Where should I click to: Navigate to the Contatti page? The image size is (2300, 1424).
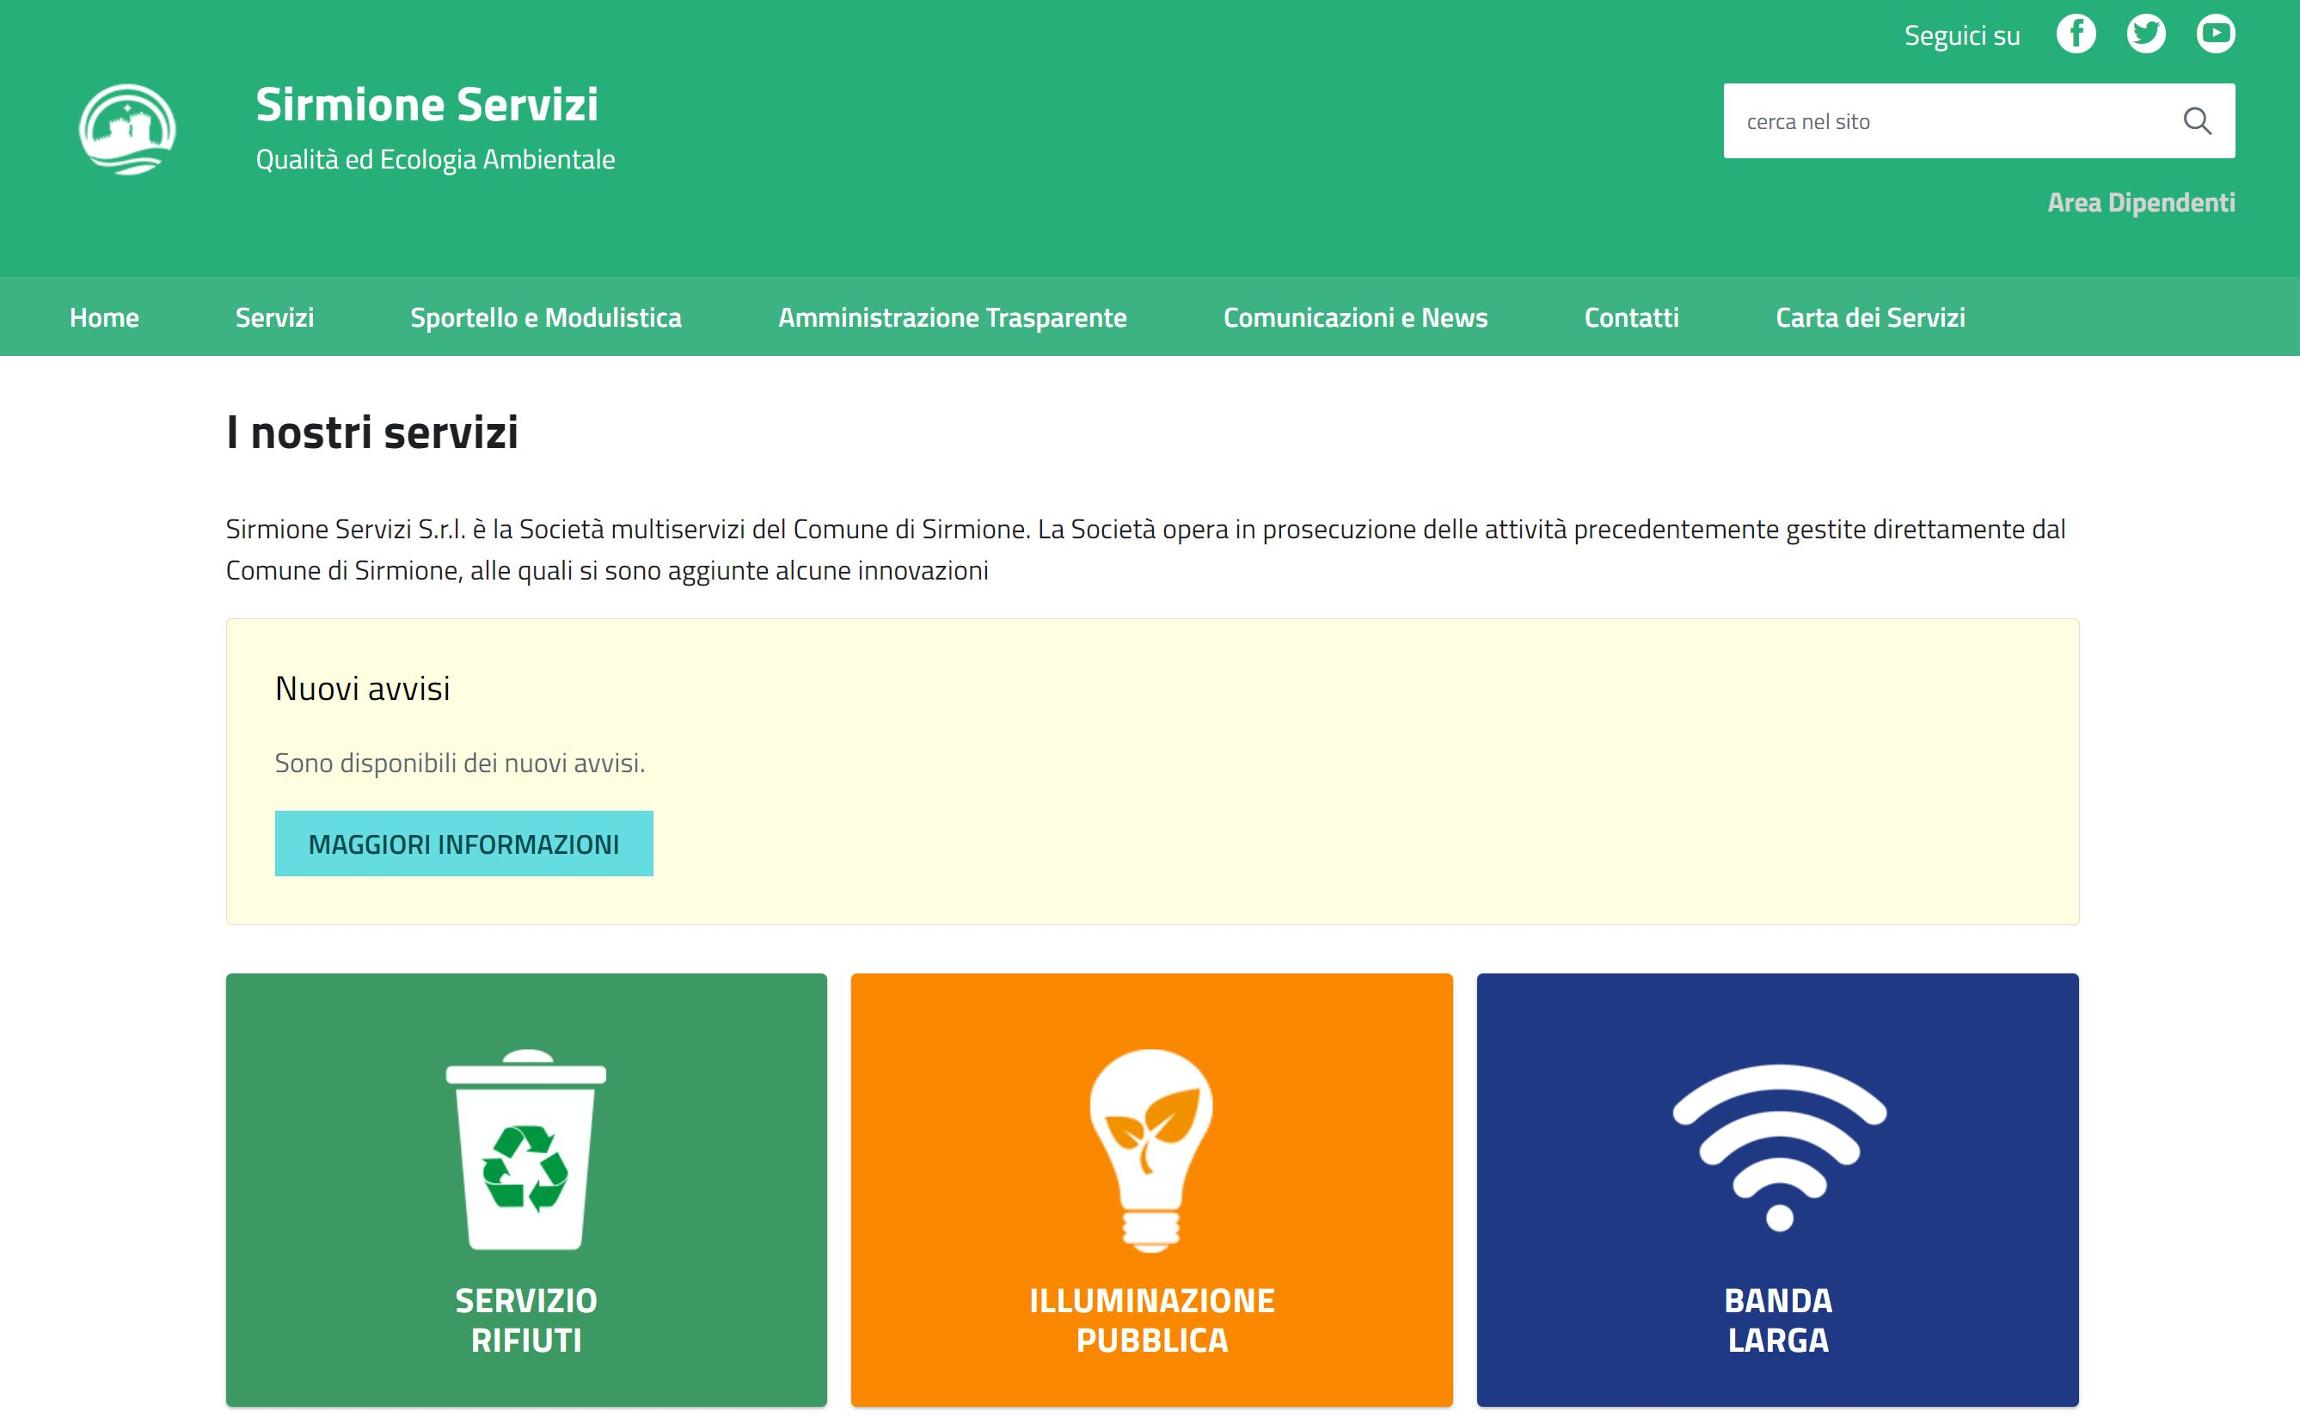1631,318
